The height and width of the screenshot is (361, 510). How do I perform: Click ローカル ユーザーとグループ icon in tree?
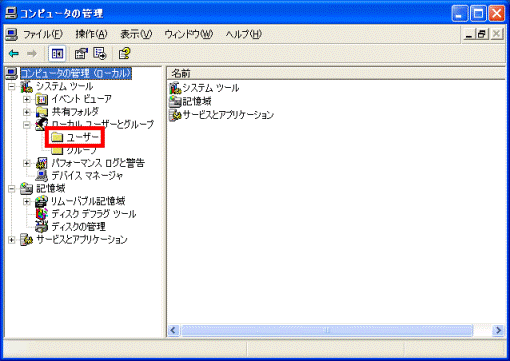pos(42,124)
